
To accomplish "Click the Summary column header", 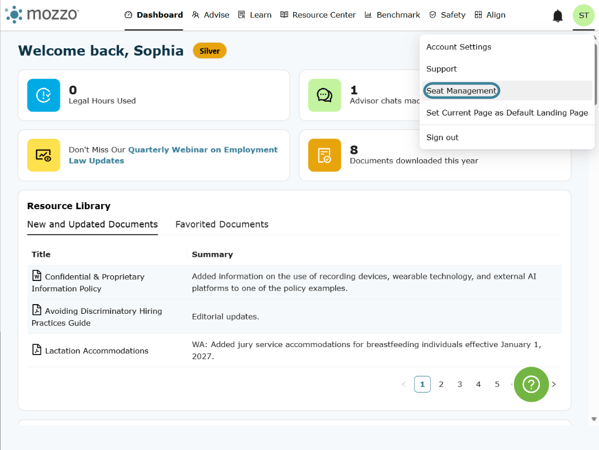I will (x=212, y=254).
